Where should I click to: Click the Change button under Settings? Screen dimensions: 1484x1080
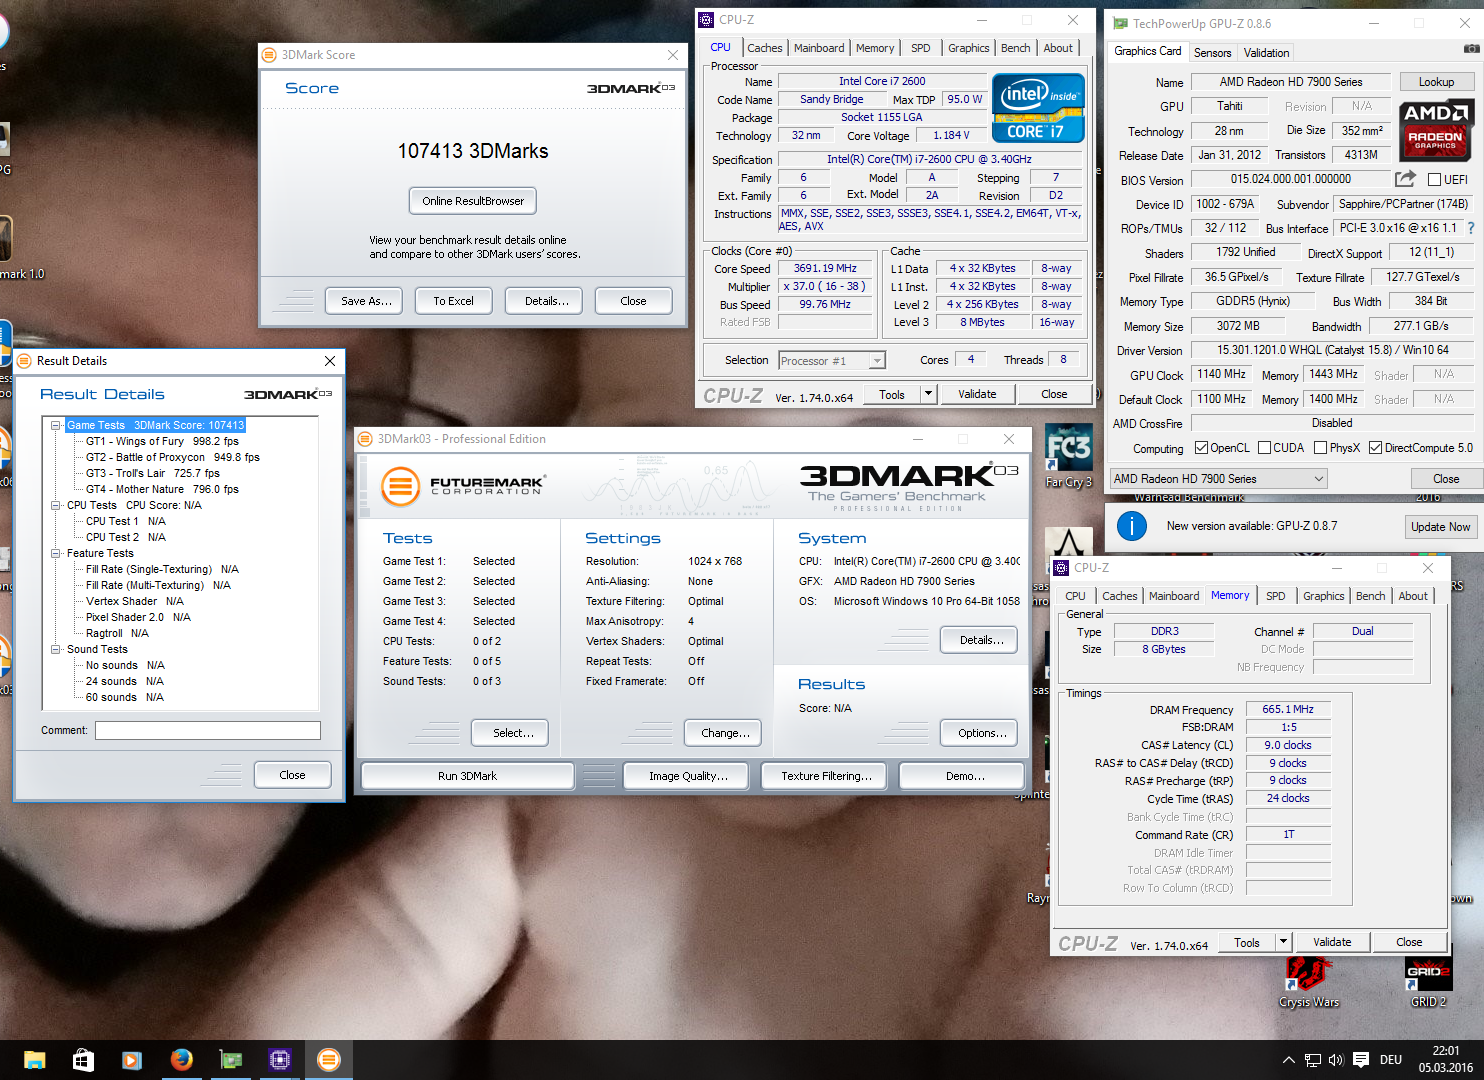(x=723, y=733)
